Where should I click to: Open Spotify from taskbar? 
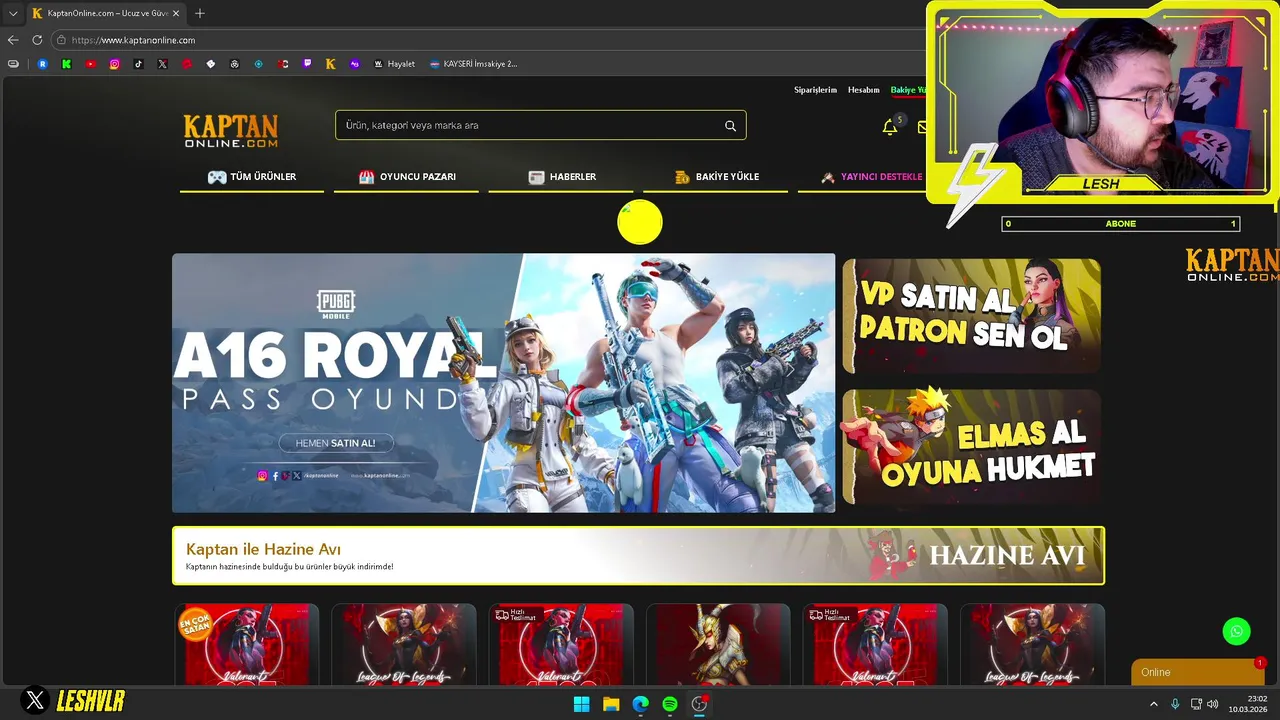point(670,704)
